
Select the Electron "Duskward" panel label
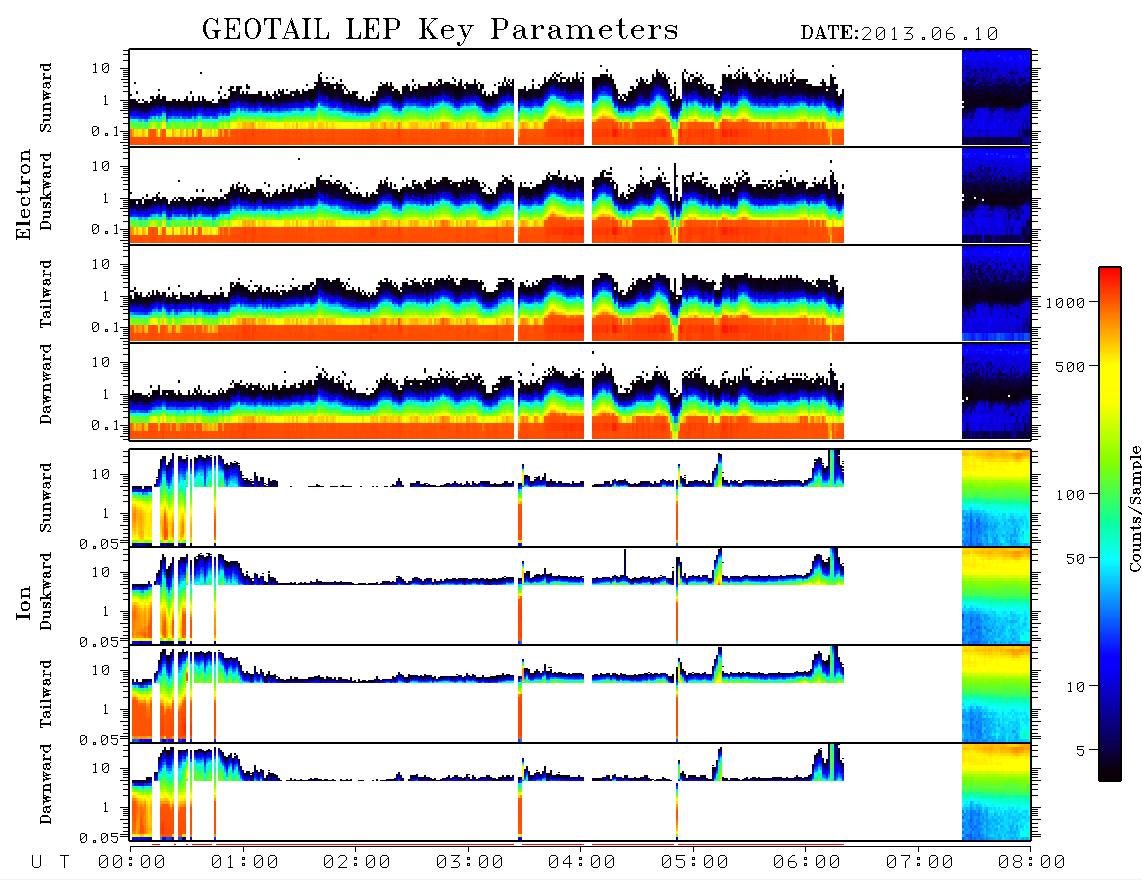point(46,192)
